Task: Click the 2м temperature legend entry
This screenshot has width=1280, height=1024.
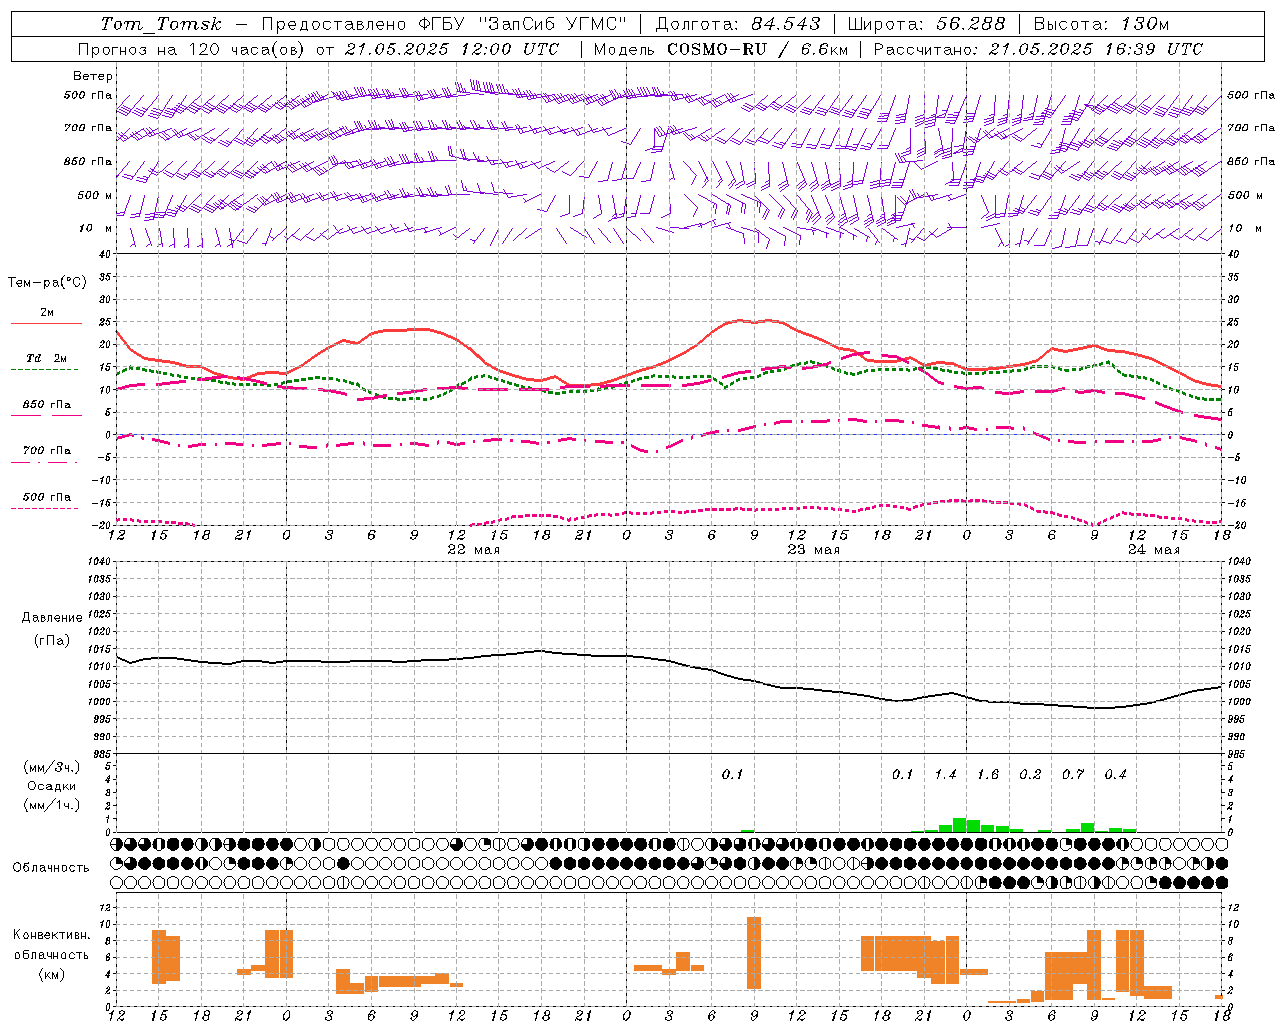Action: [47, 313]
